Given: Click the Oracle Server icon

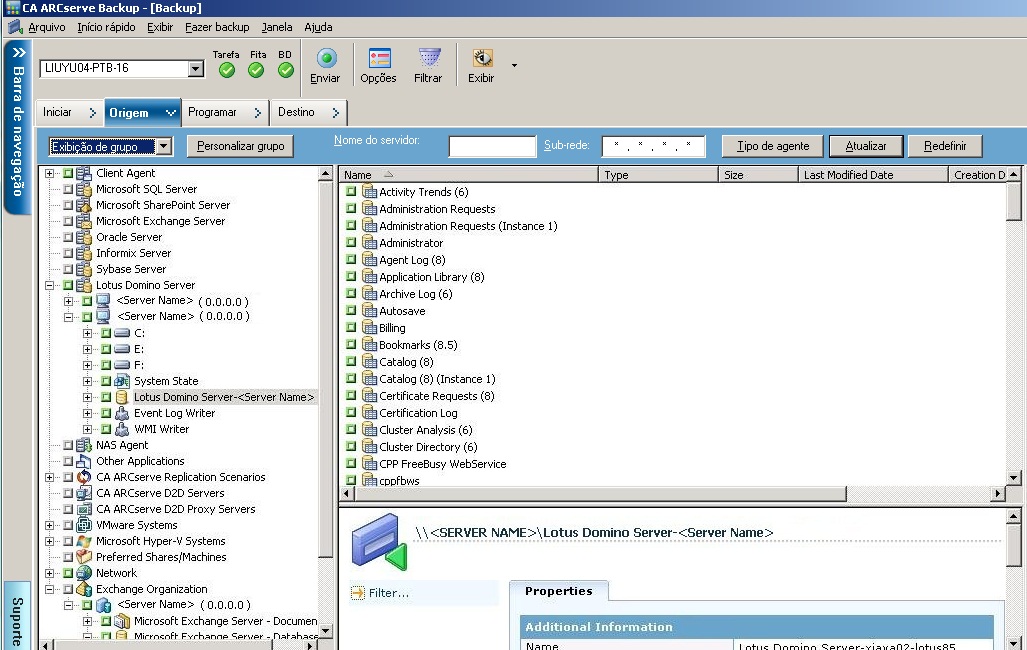Looking at the screenshot, I should pos(84,237).
